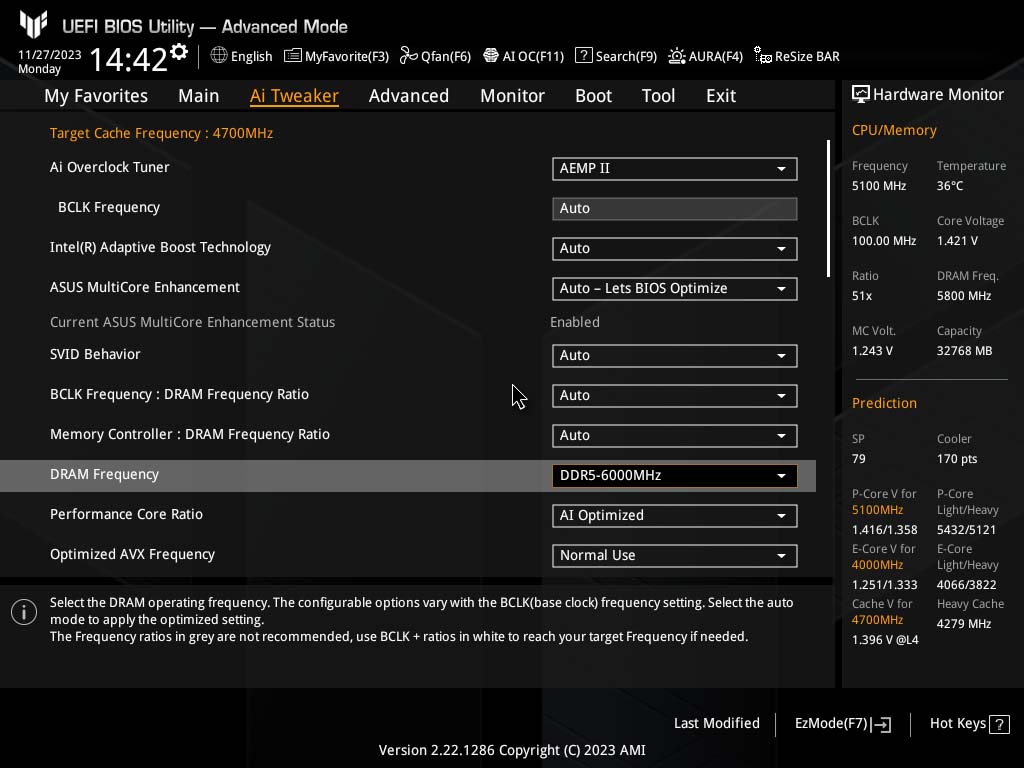The height and width of the screenshot is (768, 1024).
Task: Select the Ai Tweaker tab
Action: (x=294, y=96)
